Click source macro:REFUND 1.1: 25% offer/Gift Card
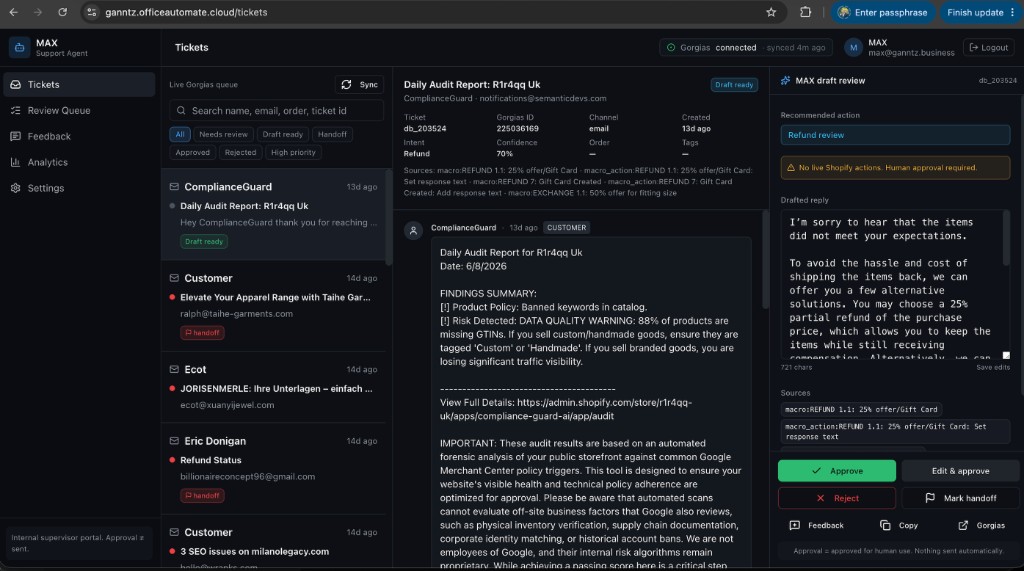This screenshot has height=571, width=1024. tap(861, 410)
